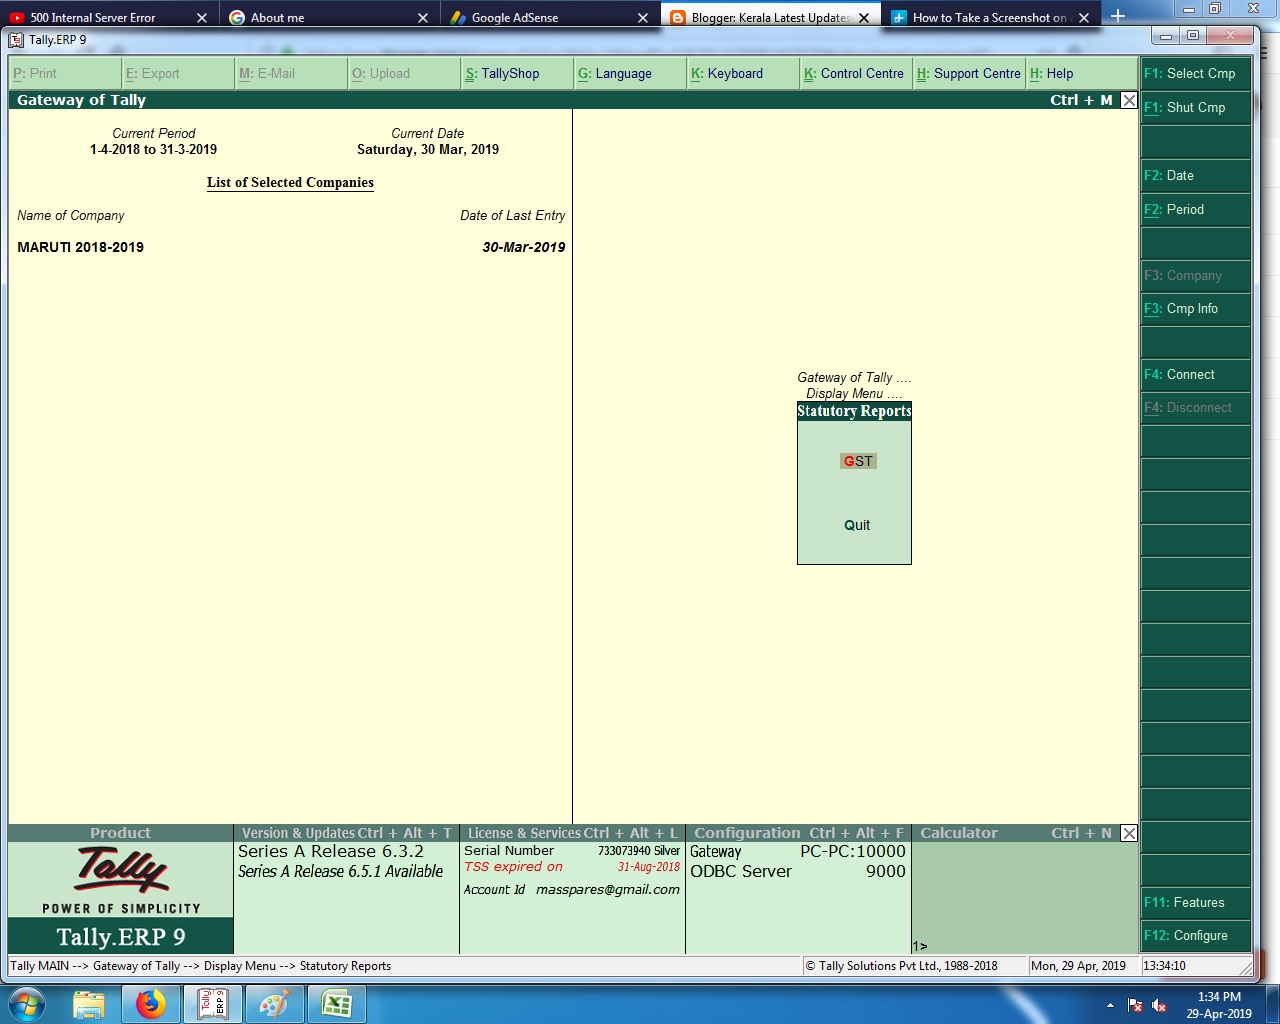Click F3: Cmp Info button
1280x1024 pixels.
(1196, 309)
